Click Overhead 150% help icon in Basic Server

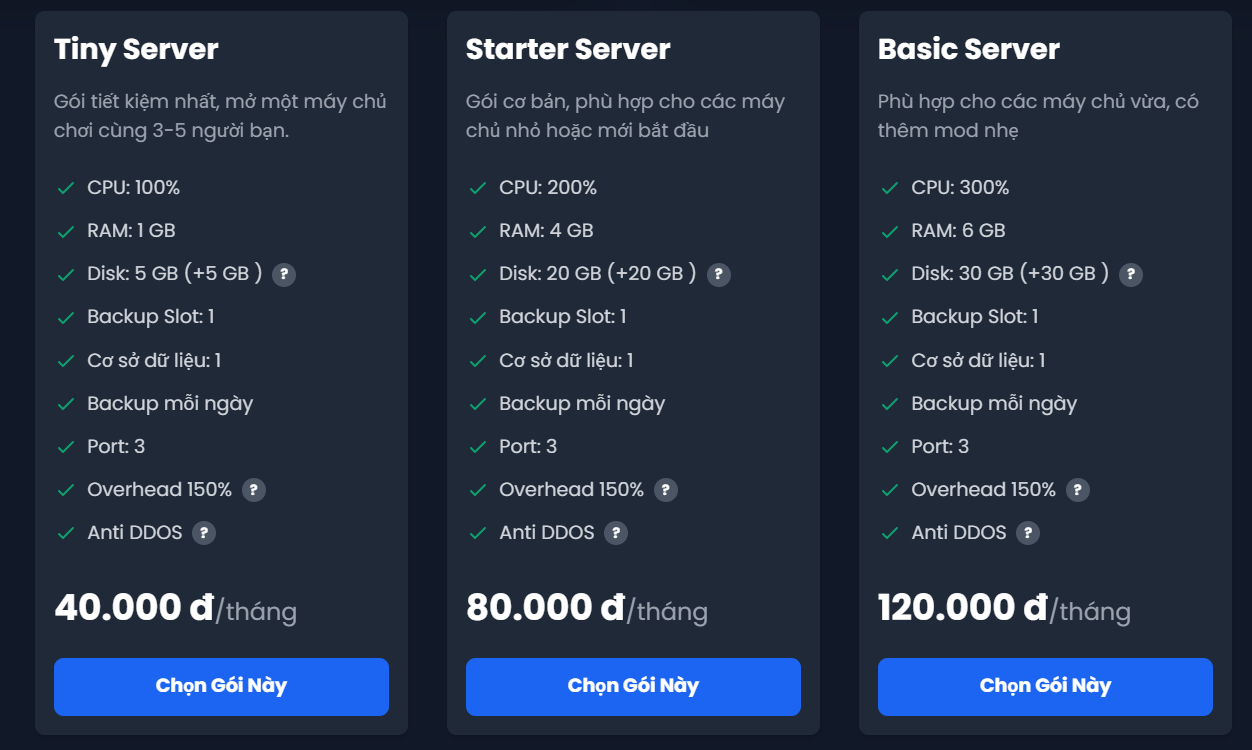click(x=1078, y=490)
